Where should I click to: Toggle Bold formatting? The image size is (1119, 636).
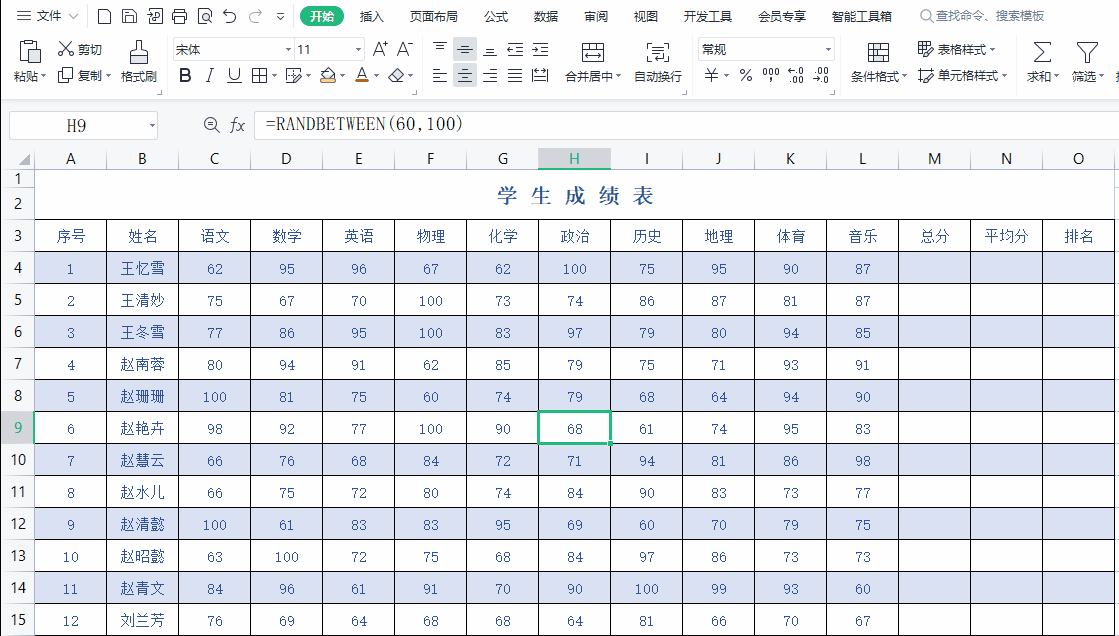(x=185, y=75)
